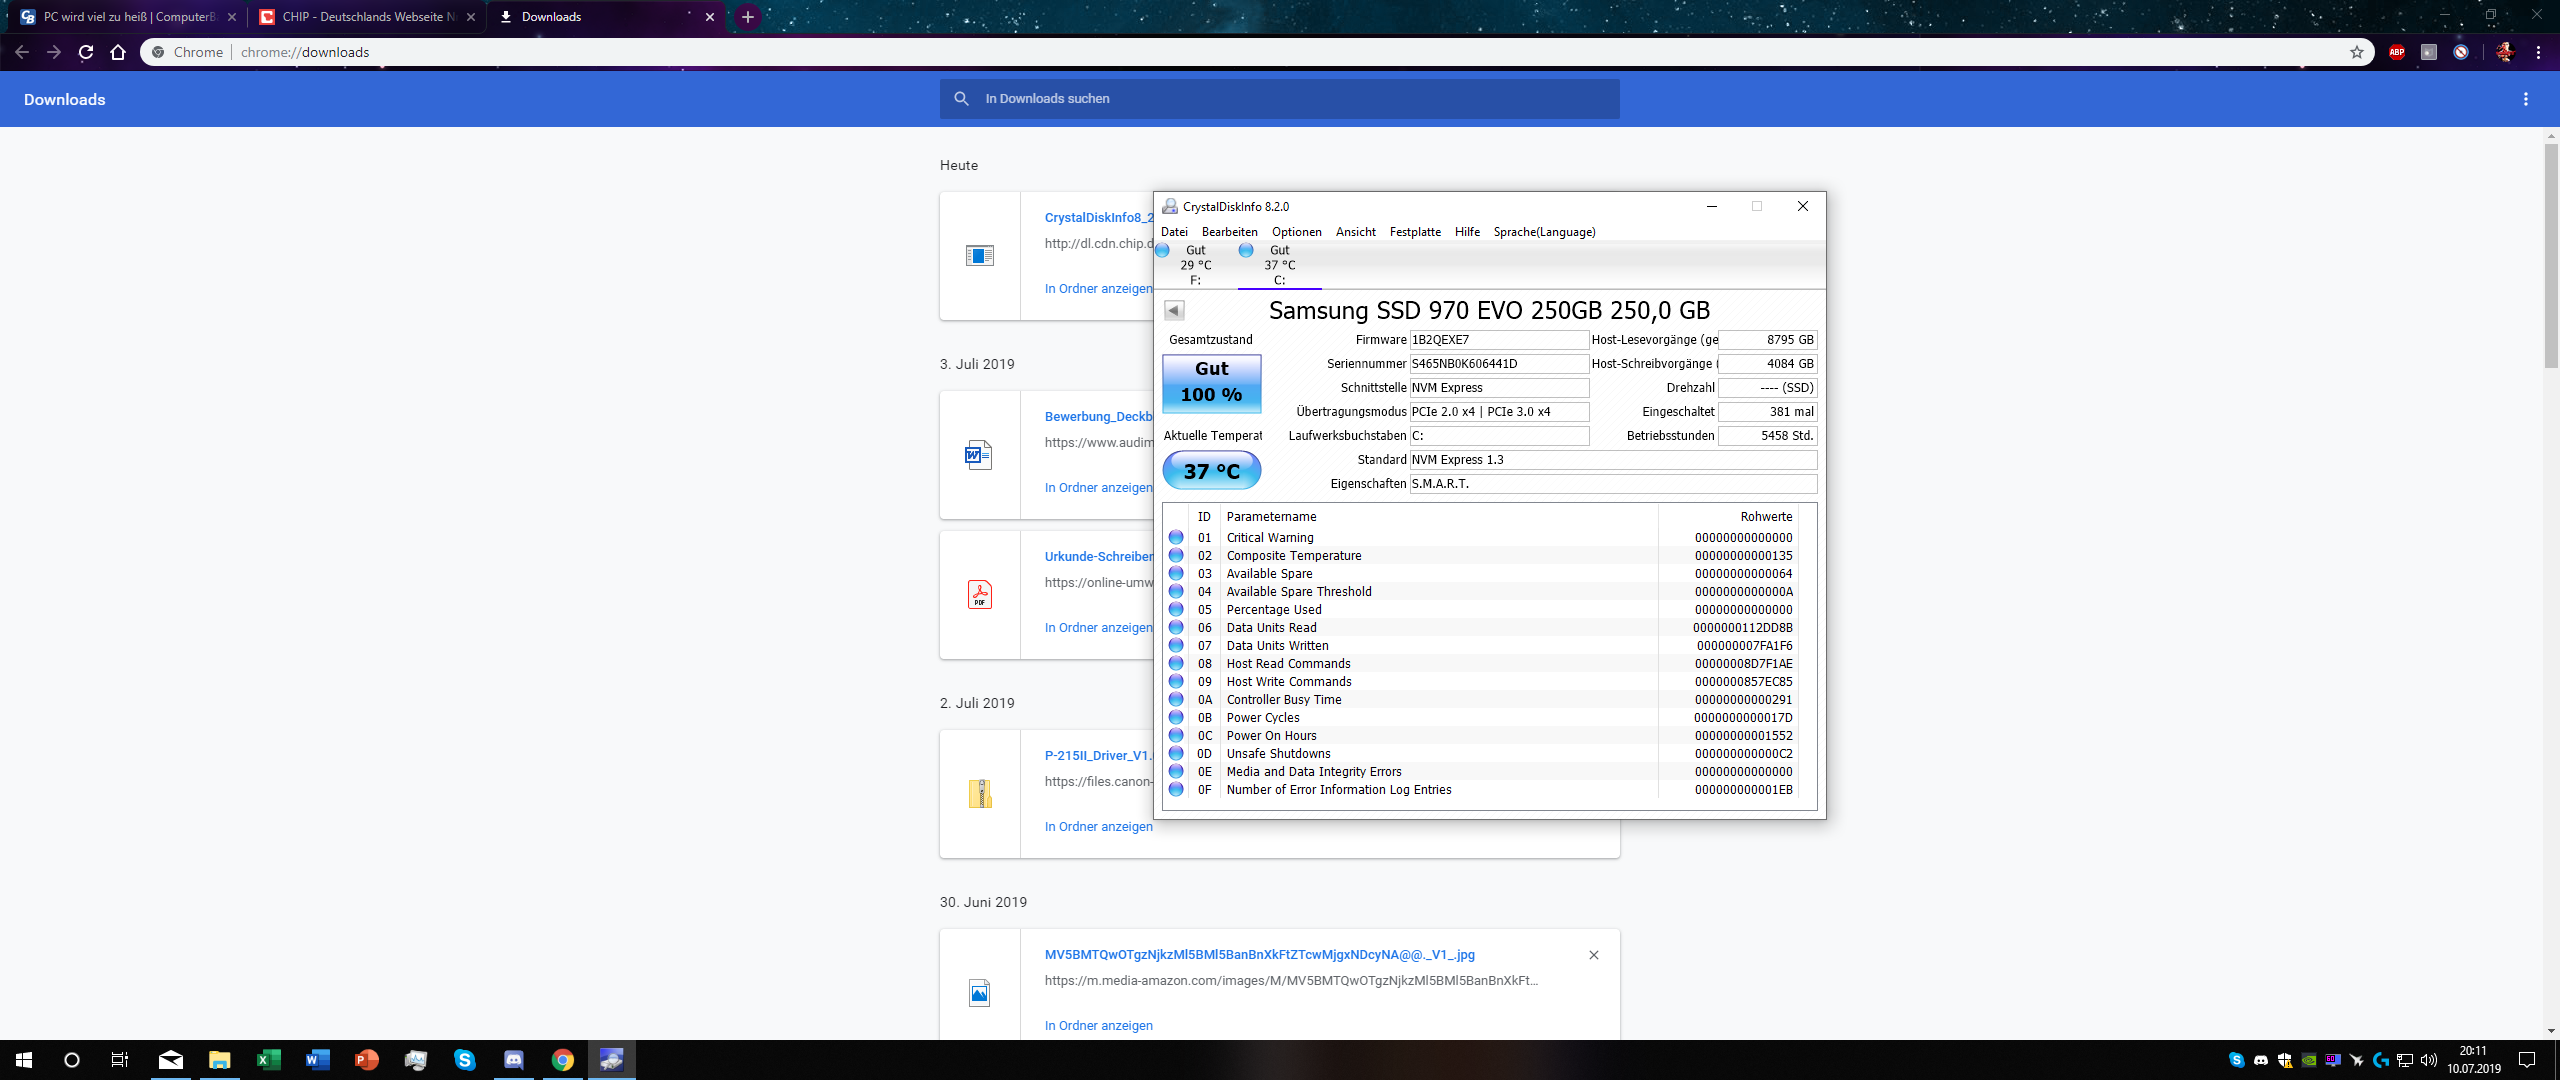
Task: Open the CrystalDiskInfo8 download link
Action: click(1099, 218)
